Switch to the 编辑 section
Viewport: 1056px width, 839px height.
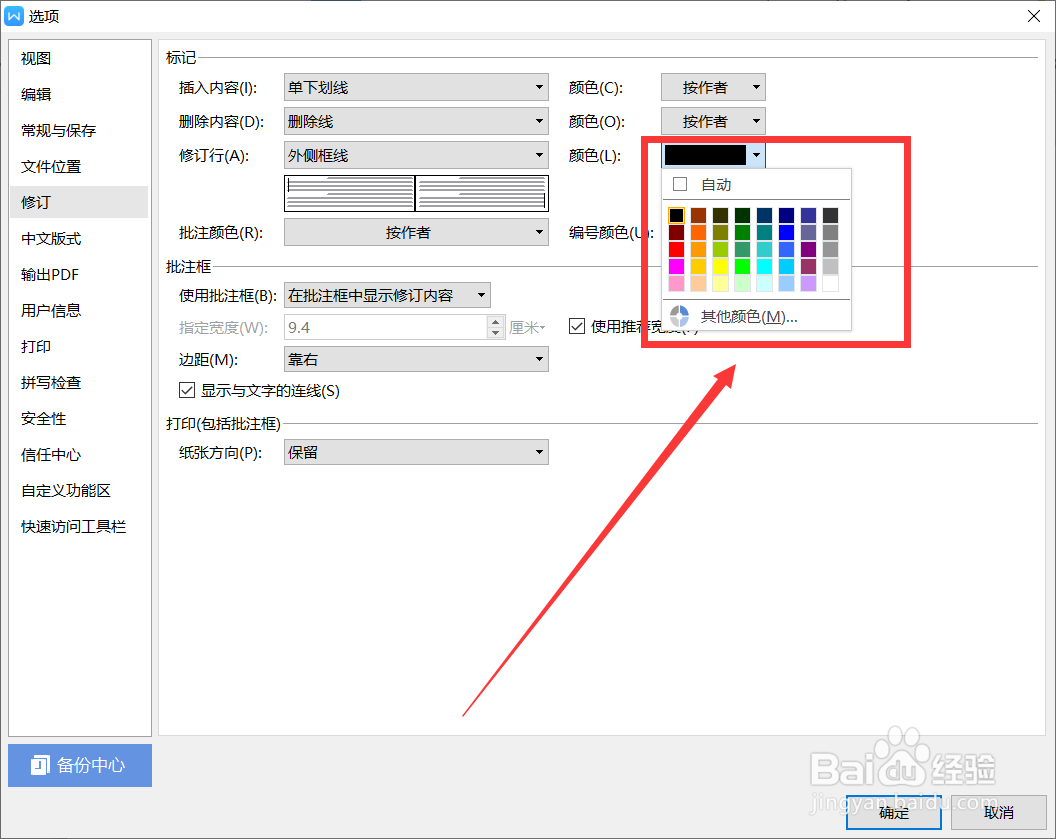pyautogui.click(x=79, y=94)
